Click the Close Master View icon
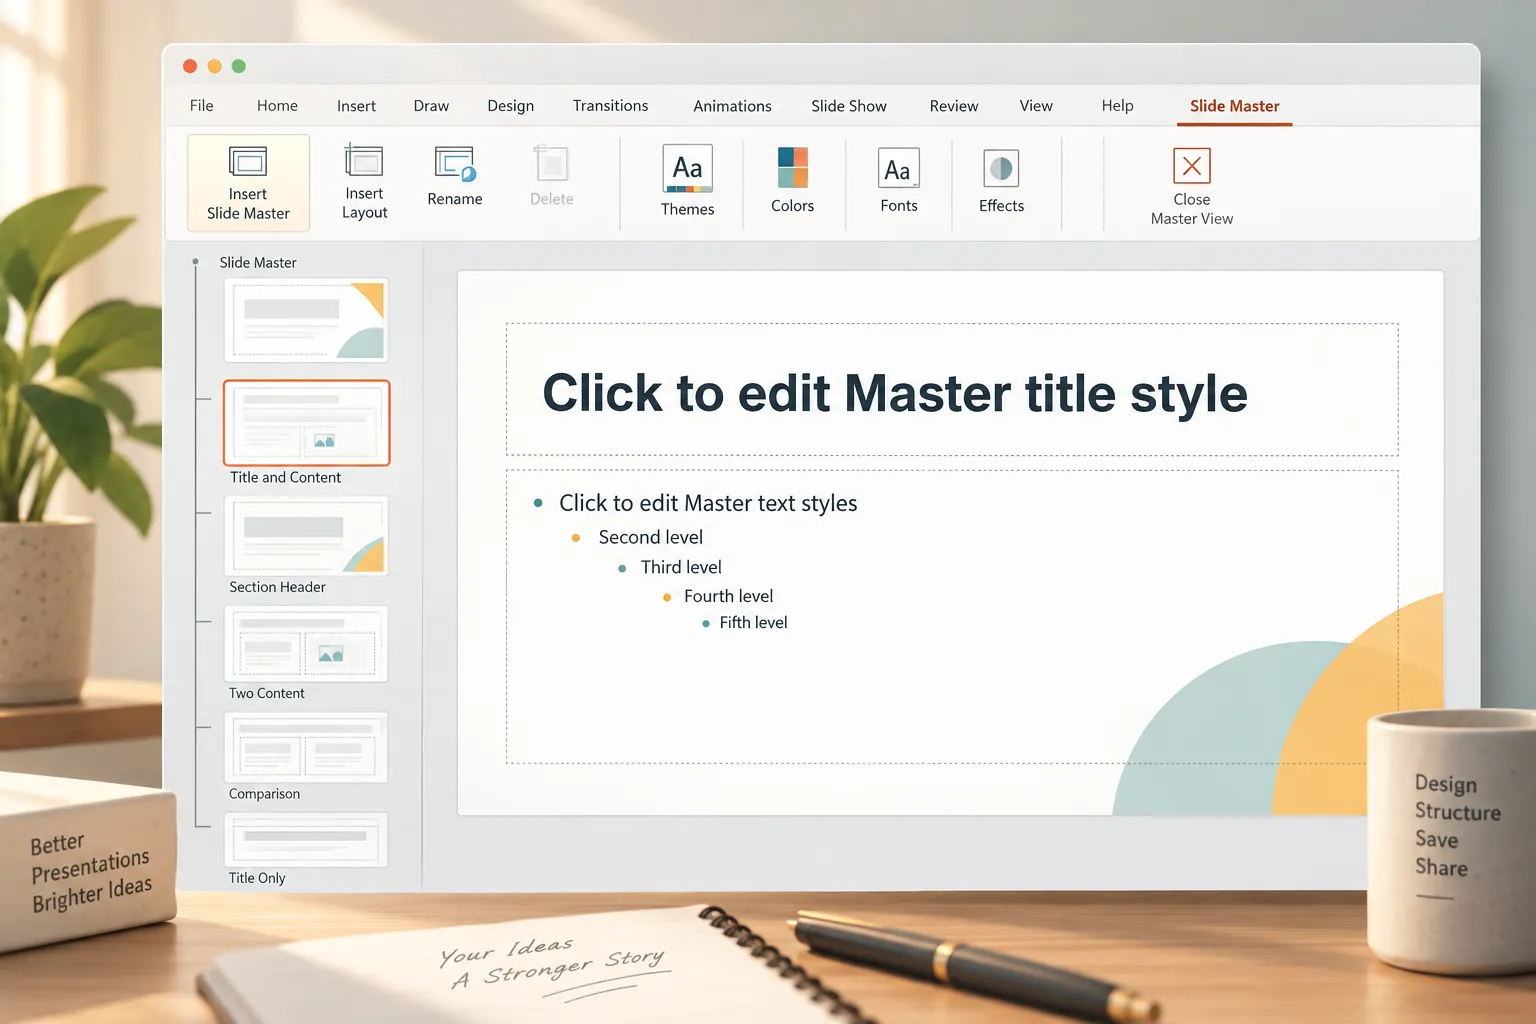Viewport: 1536px width, 1024px height. point(1192,166)
